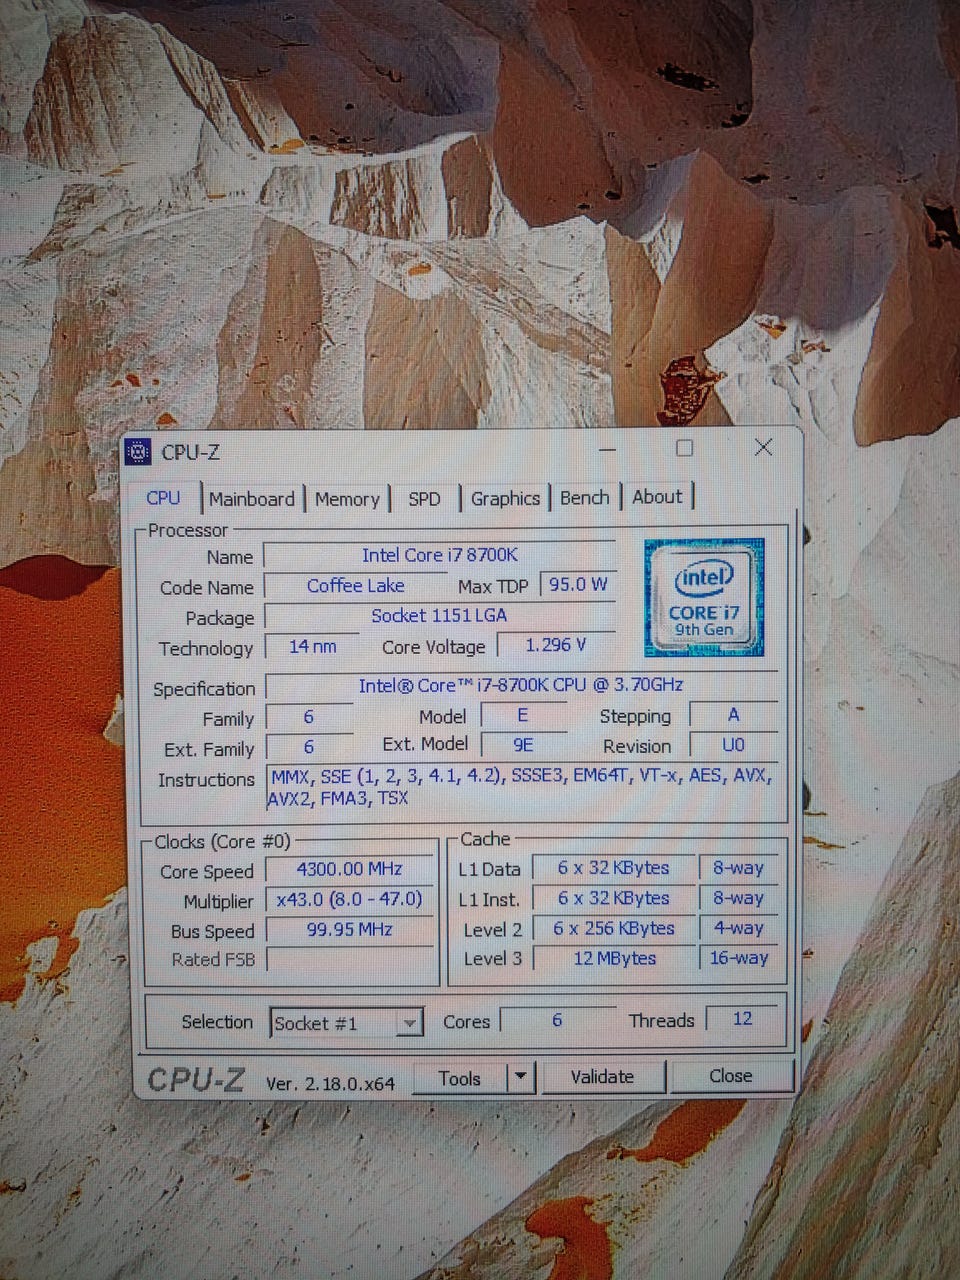The width and height of the screenshot is (960, 1280).
Task: Click the Tools button
Action: [x=460, y=1078]
